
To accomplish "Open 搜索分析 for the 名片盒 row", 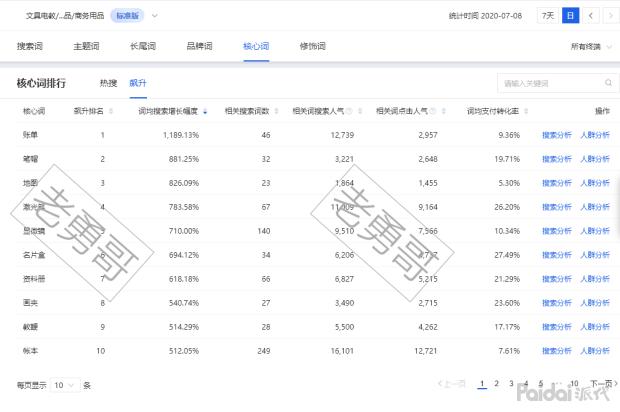I will coord(557,255).
